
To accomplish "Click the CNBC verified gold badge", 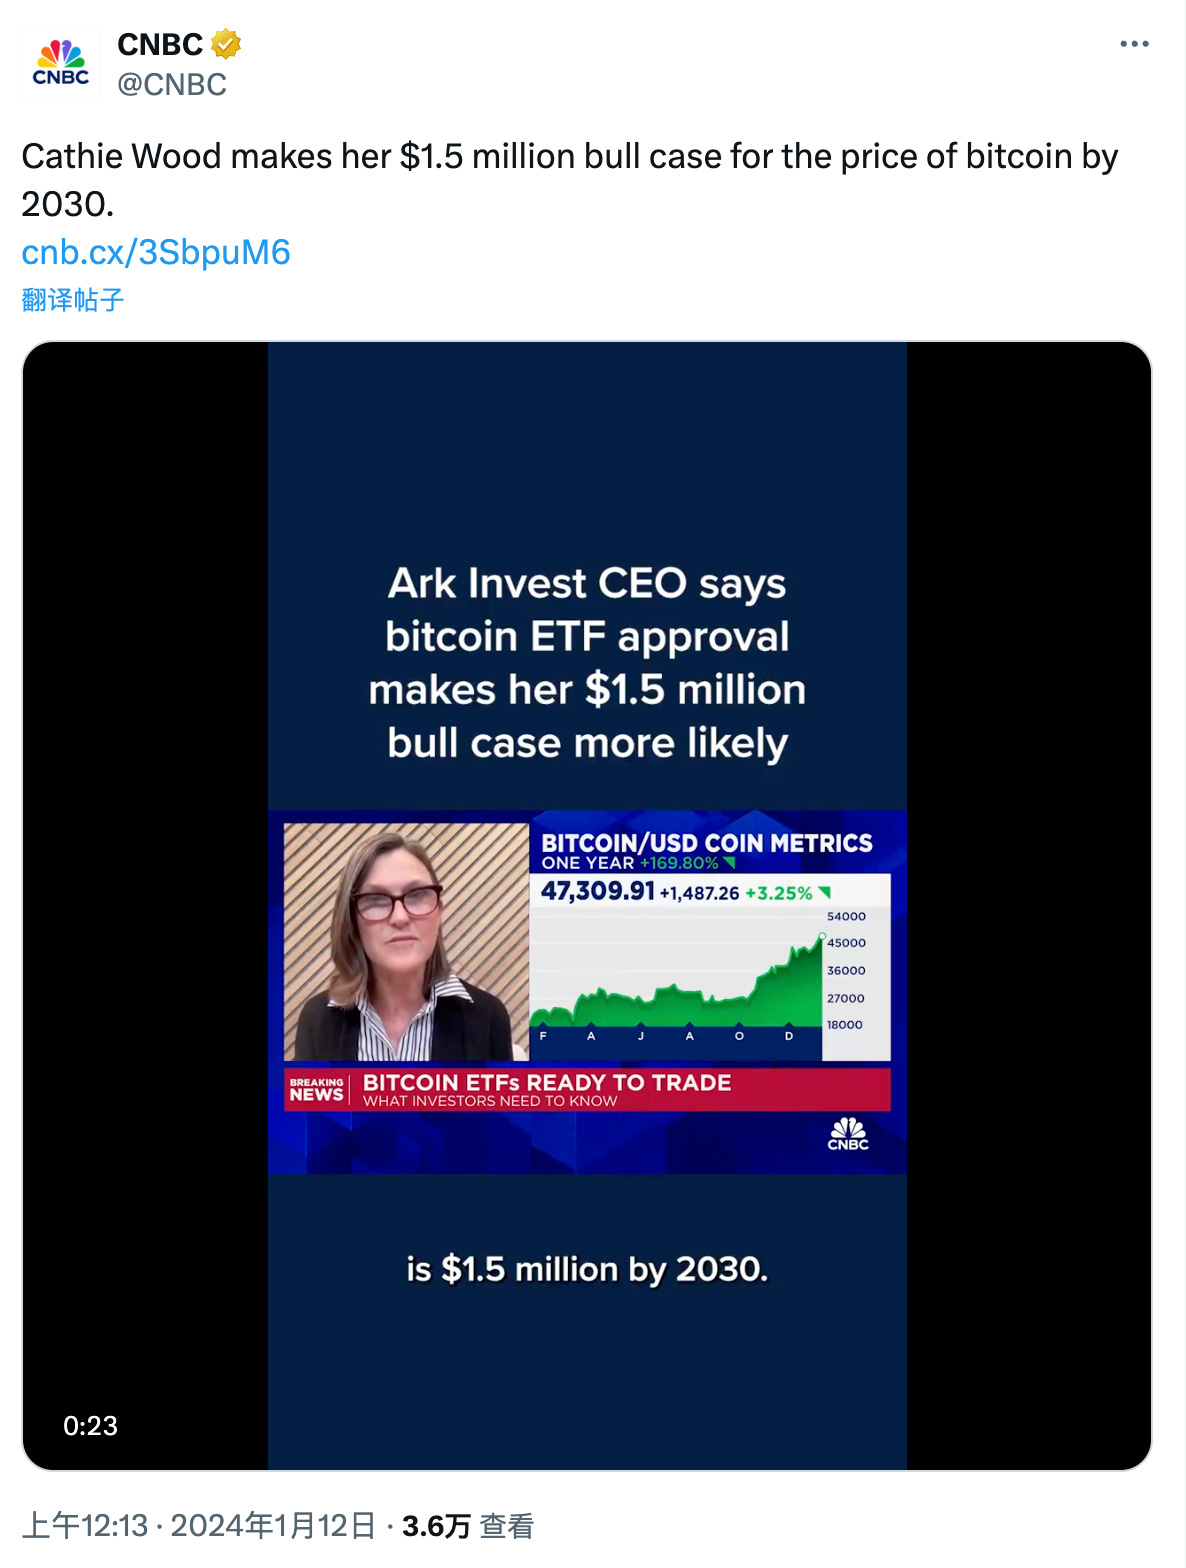I will click(226, 44).
